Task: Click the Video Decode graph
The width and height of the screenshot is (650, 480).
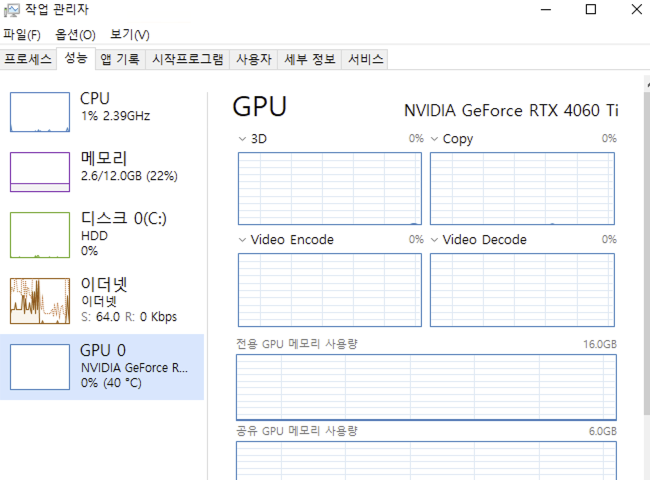Action: click(x=522, y=290)
